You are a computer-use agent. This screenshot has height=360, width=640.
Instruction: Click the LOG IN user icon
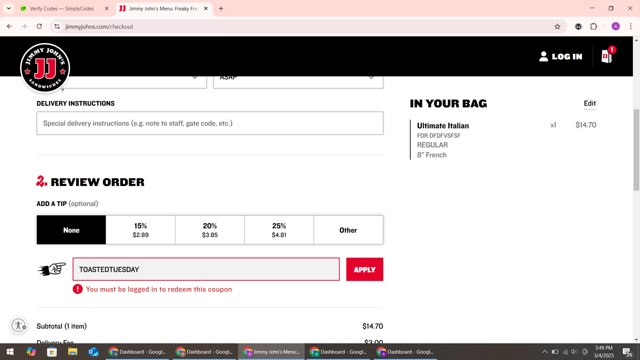(x=543, y=56)
